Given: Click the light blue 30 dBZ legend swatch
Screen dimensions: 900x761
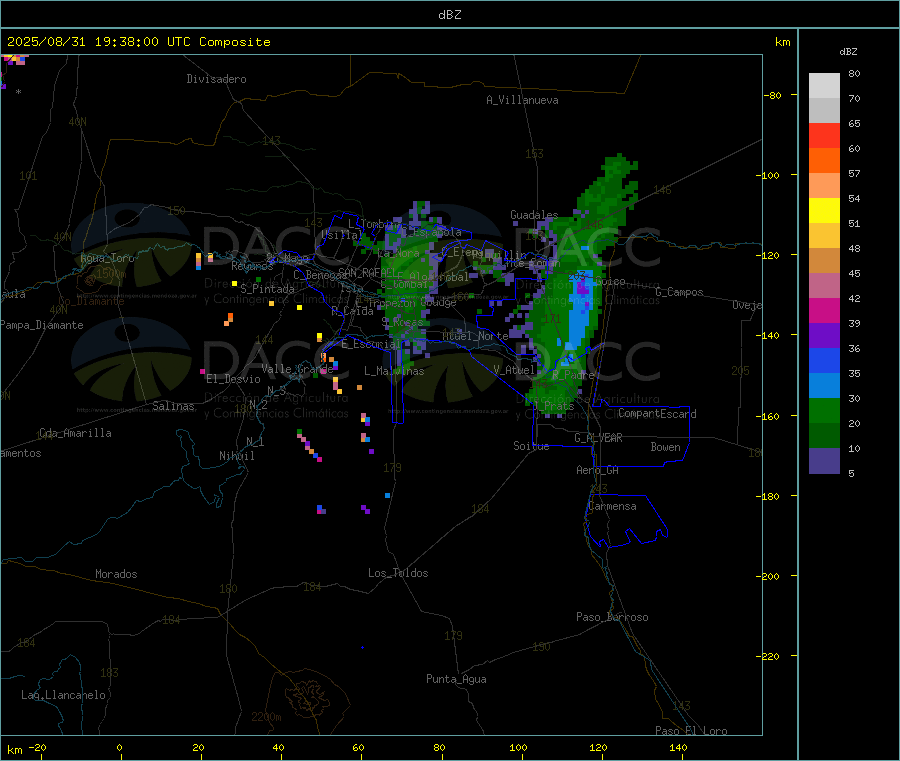Looking at the screenshot, I should pos(824,386).
